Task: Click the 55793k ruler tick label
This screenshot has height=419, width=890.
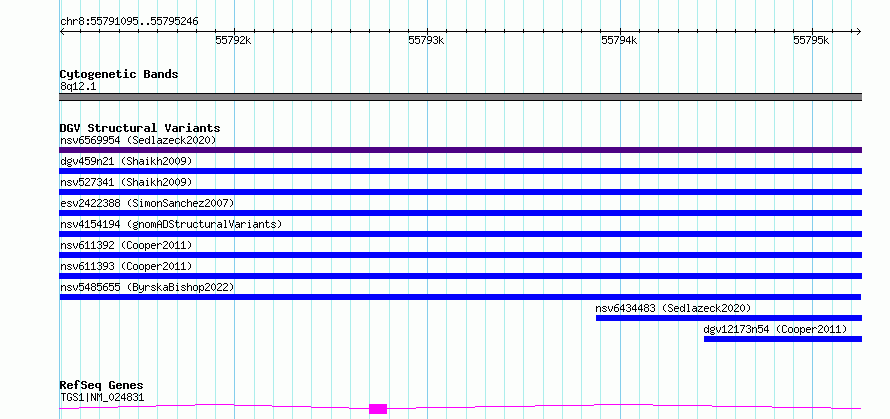Action: click(426, 40)
